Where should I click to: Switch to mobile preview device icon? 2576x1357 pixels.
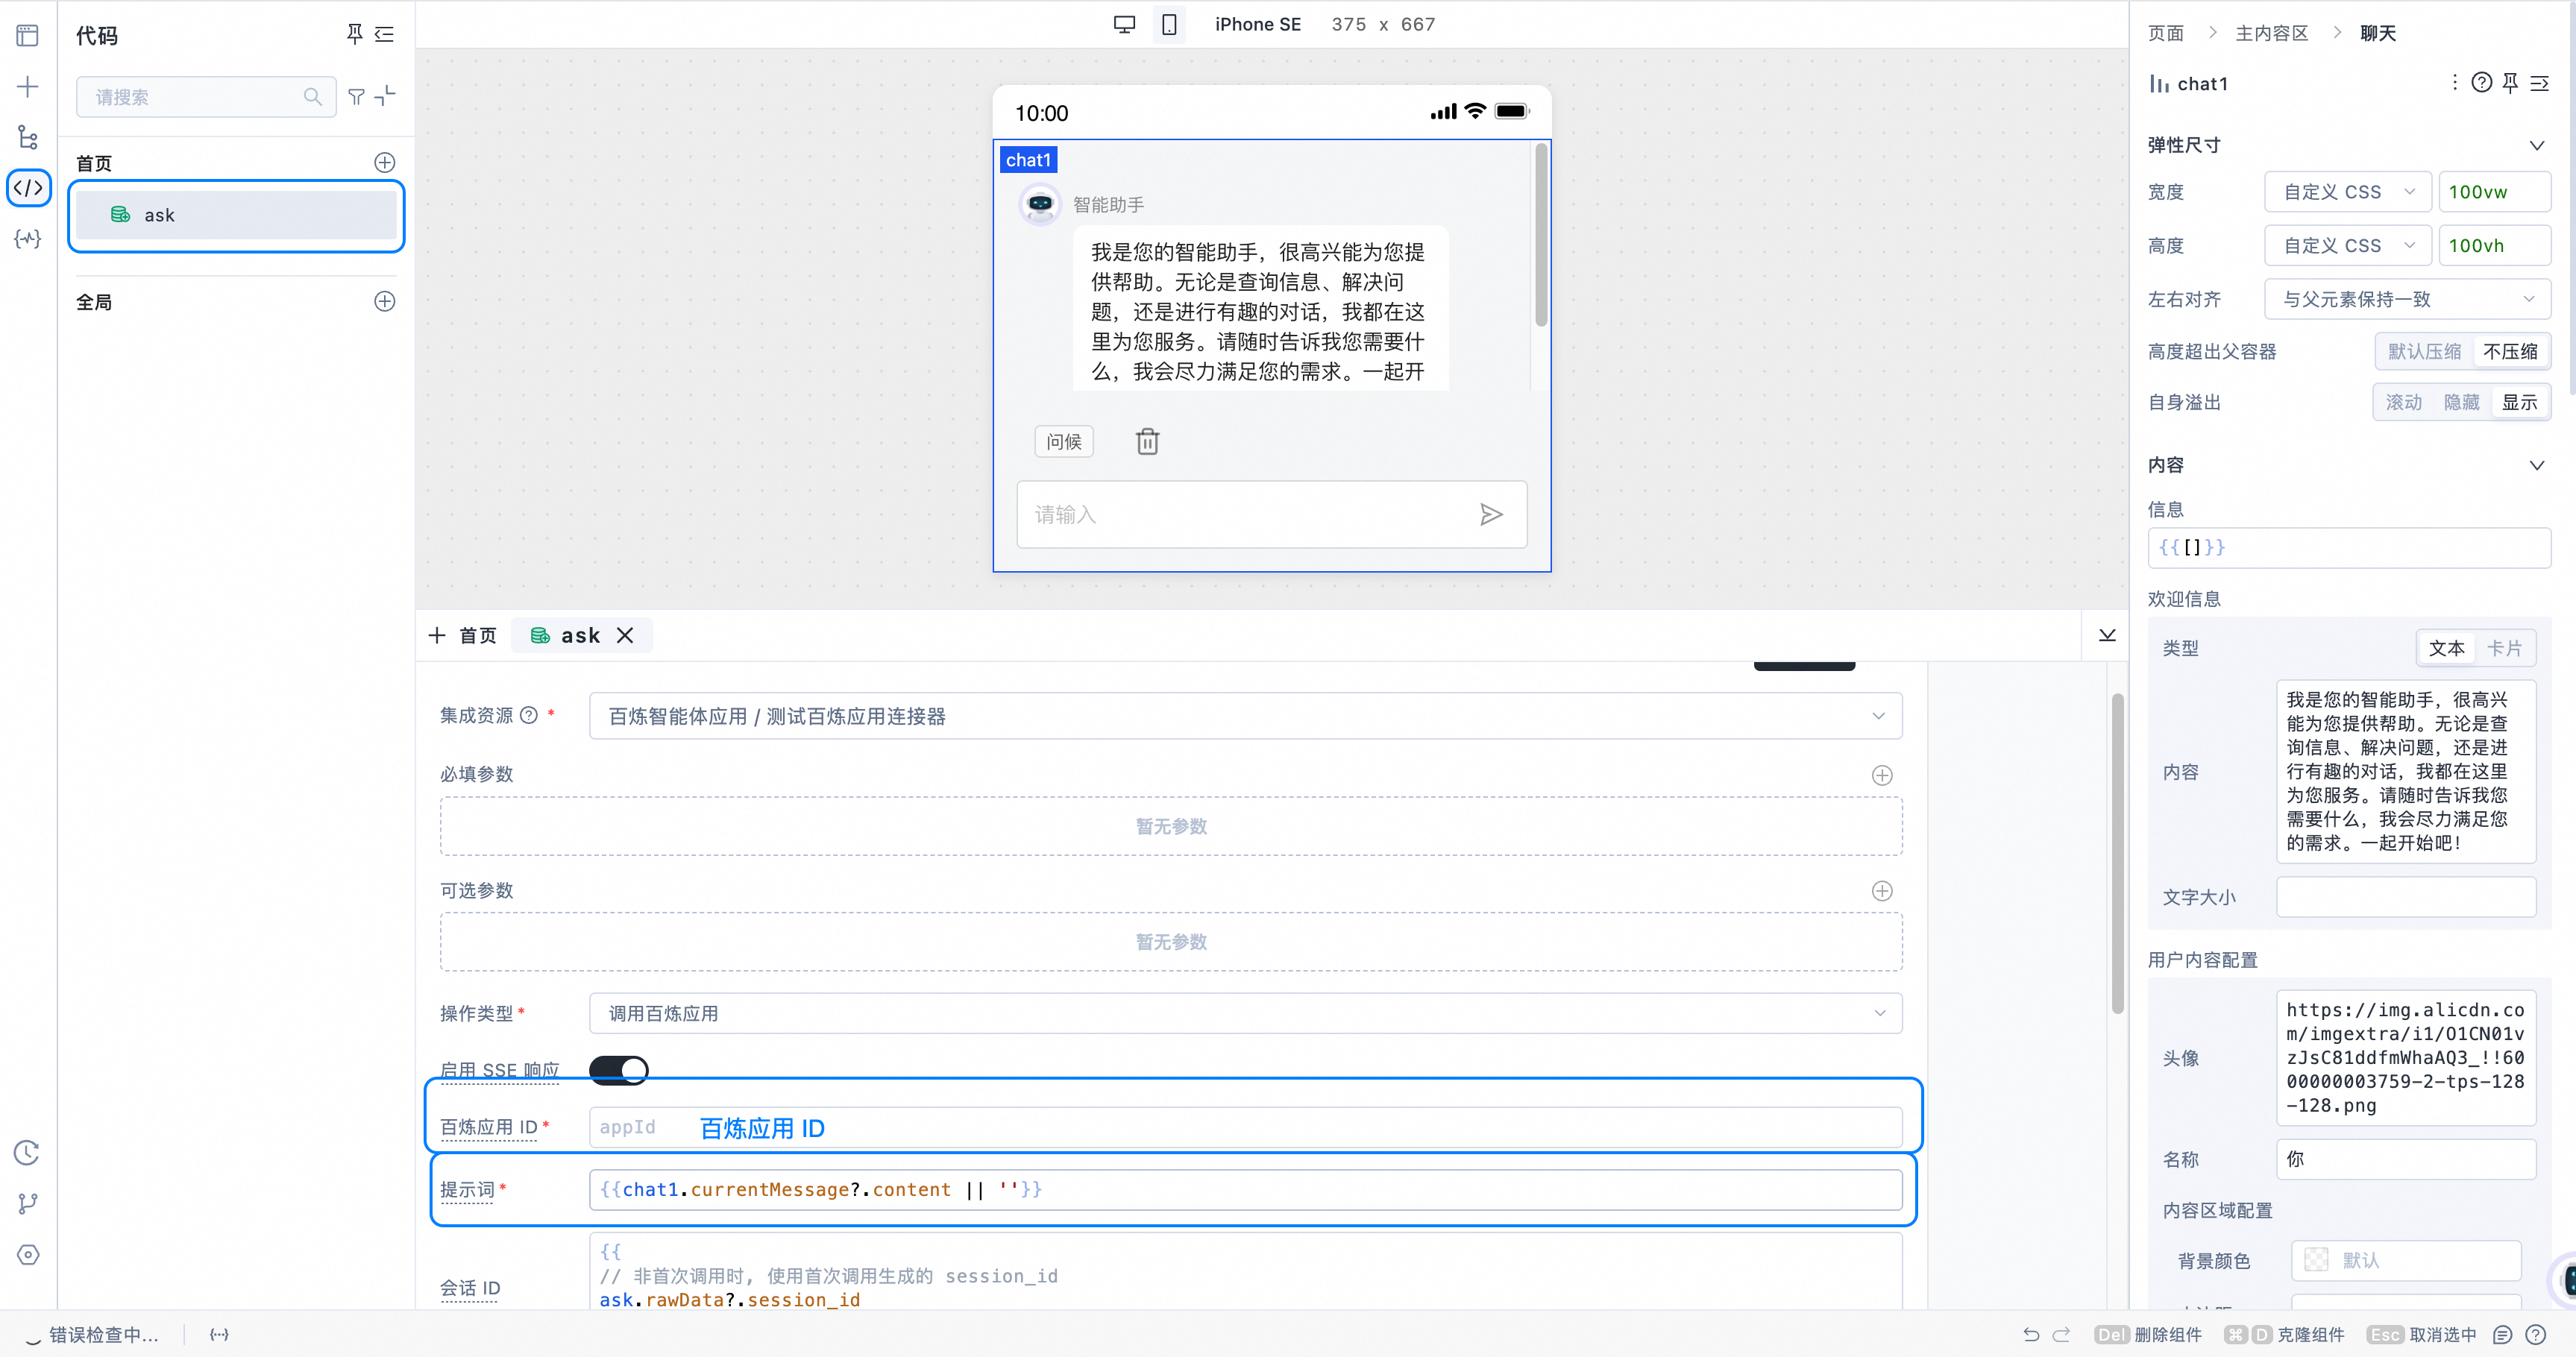point(1169,24)
